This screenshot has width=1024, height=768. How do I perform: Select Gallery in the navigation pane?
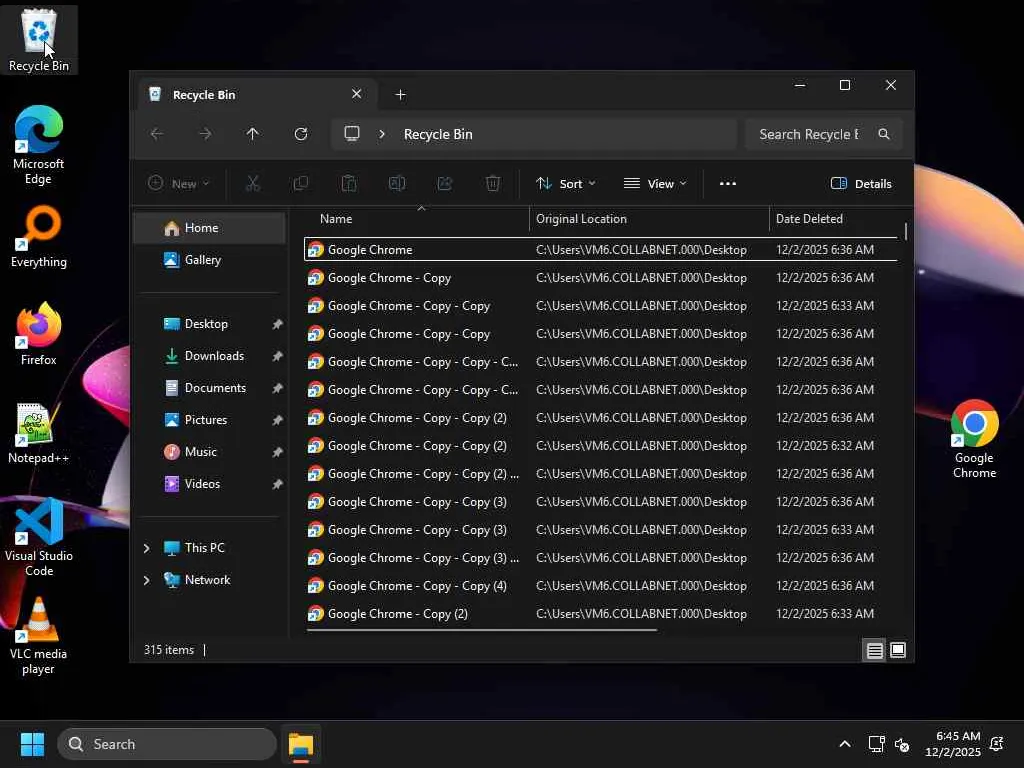[x=209, y=260]
